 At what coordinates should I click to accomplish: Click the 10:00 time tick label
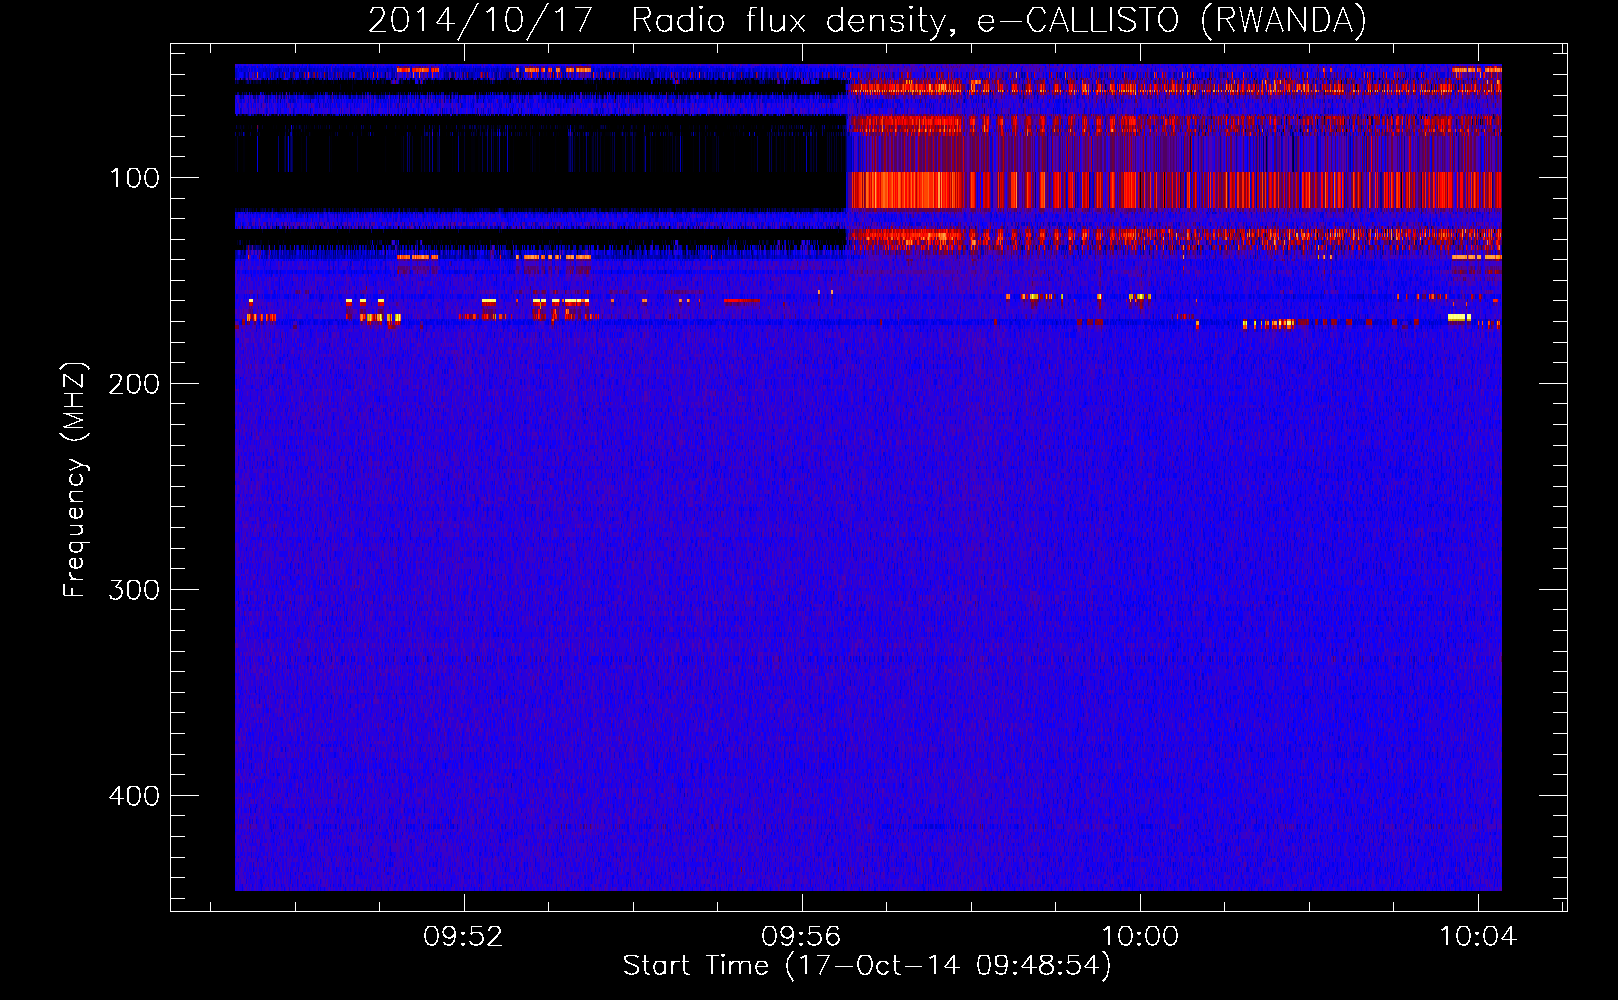click(x=1140, y=937)
